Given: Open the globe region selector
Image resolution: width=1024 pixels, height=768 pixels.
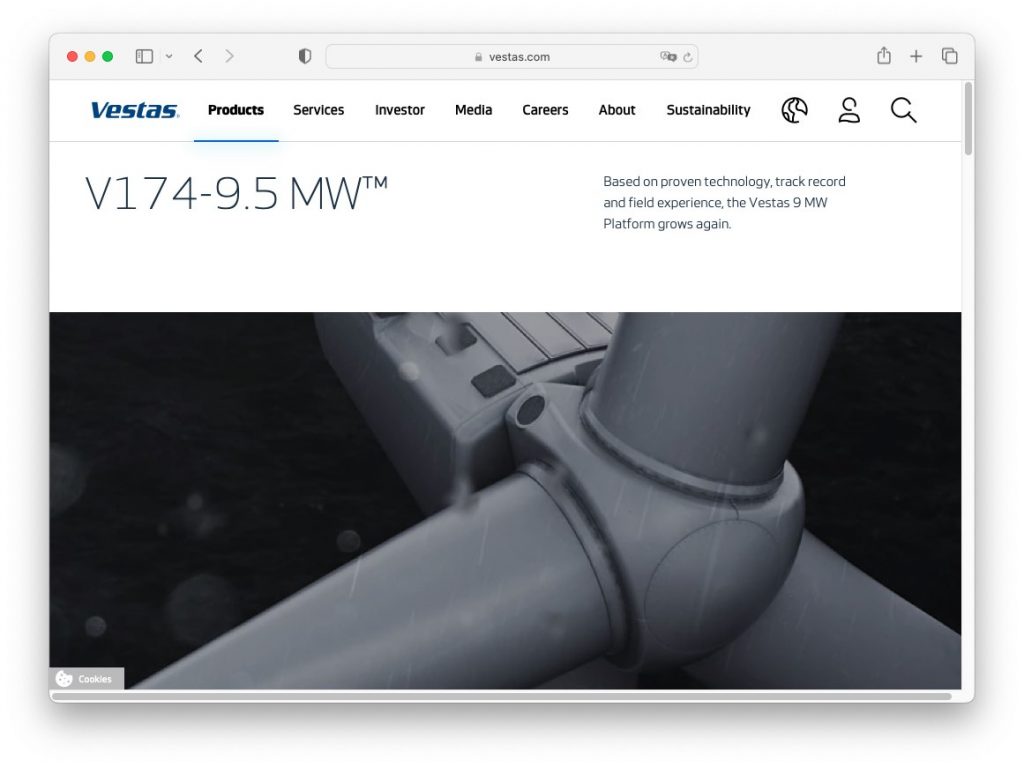Looking at the screenshot, I should coord(794,110).
